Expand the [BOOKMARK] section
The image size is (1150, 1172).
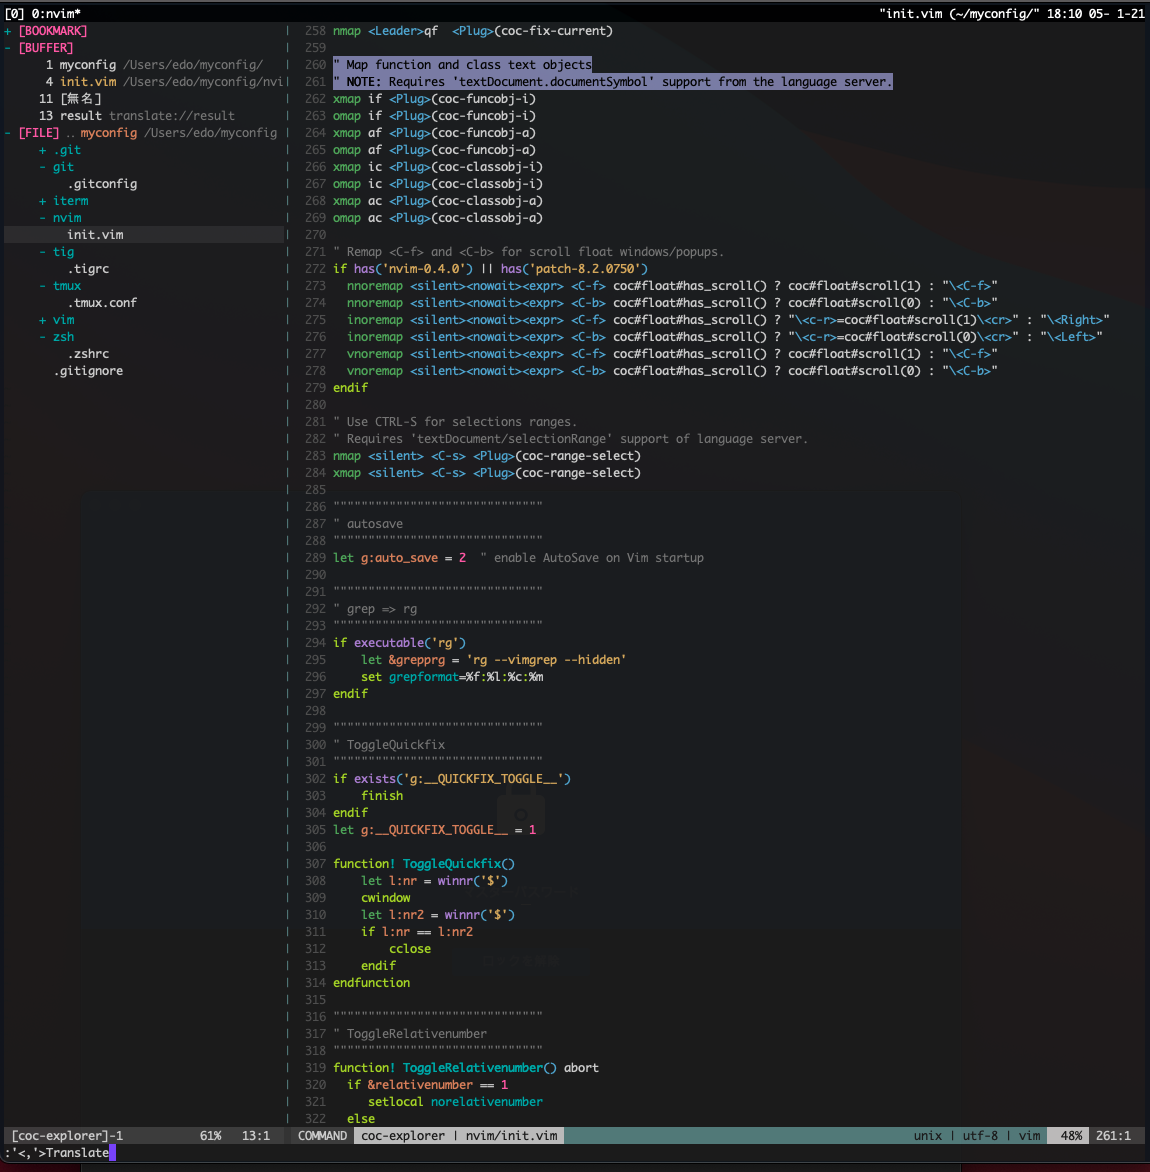(7, 31)
